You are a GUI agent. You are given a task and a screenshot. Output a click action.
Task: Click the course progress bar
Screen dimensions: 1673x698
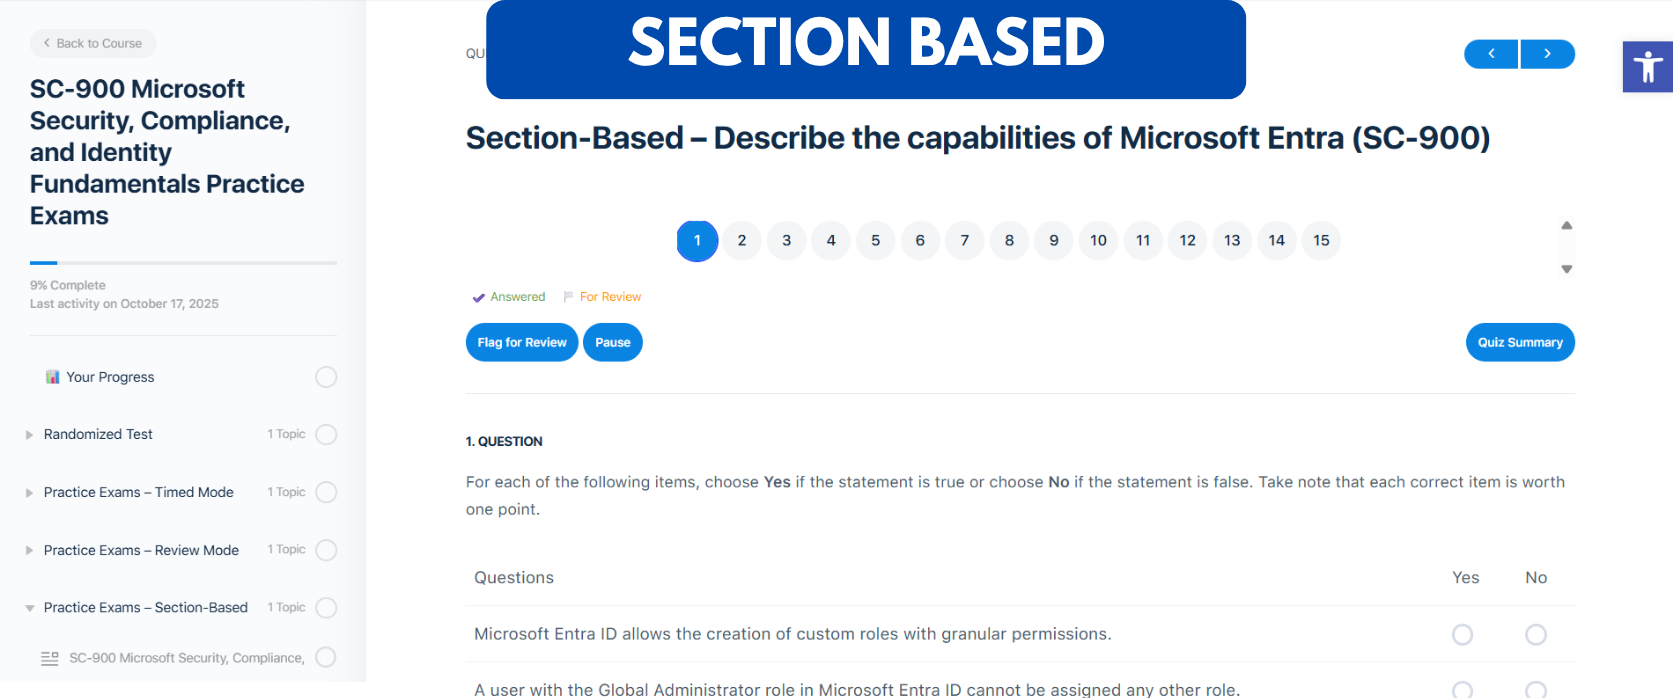point(183,263)
